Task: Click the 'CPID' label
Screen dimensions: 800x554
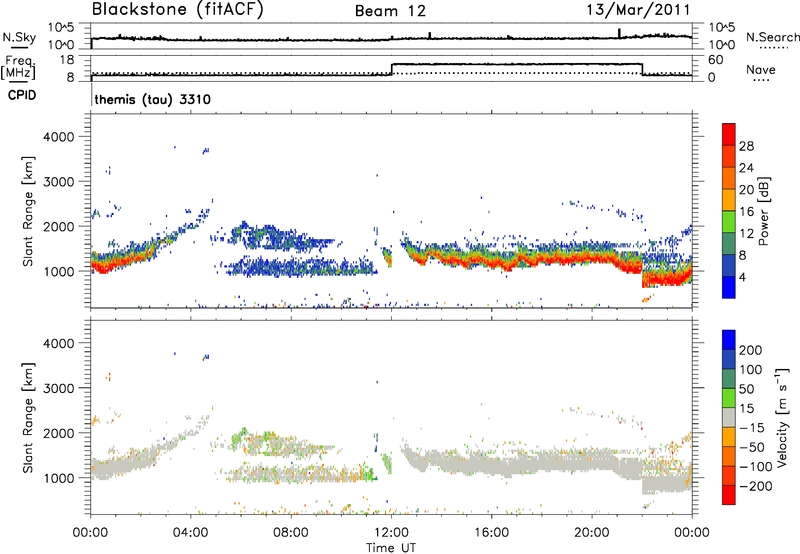Action: (x=22, y=95)
